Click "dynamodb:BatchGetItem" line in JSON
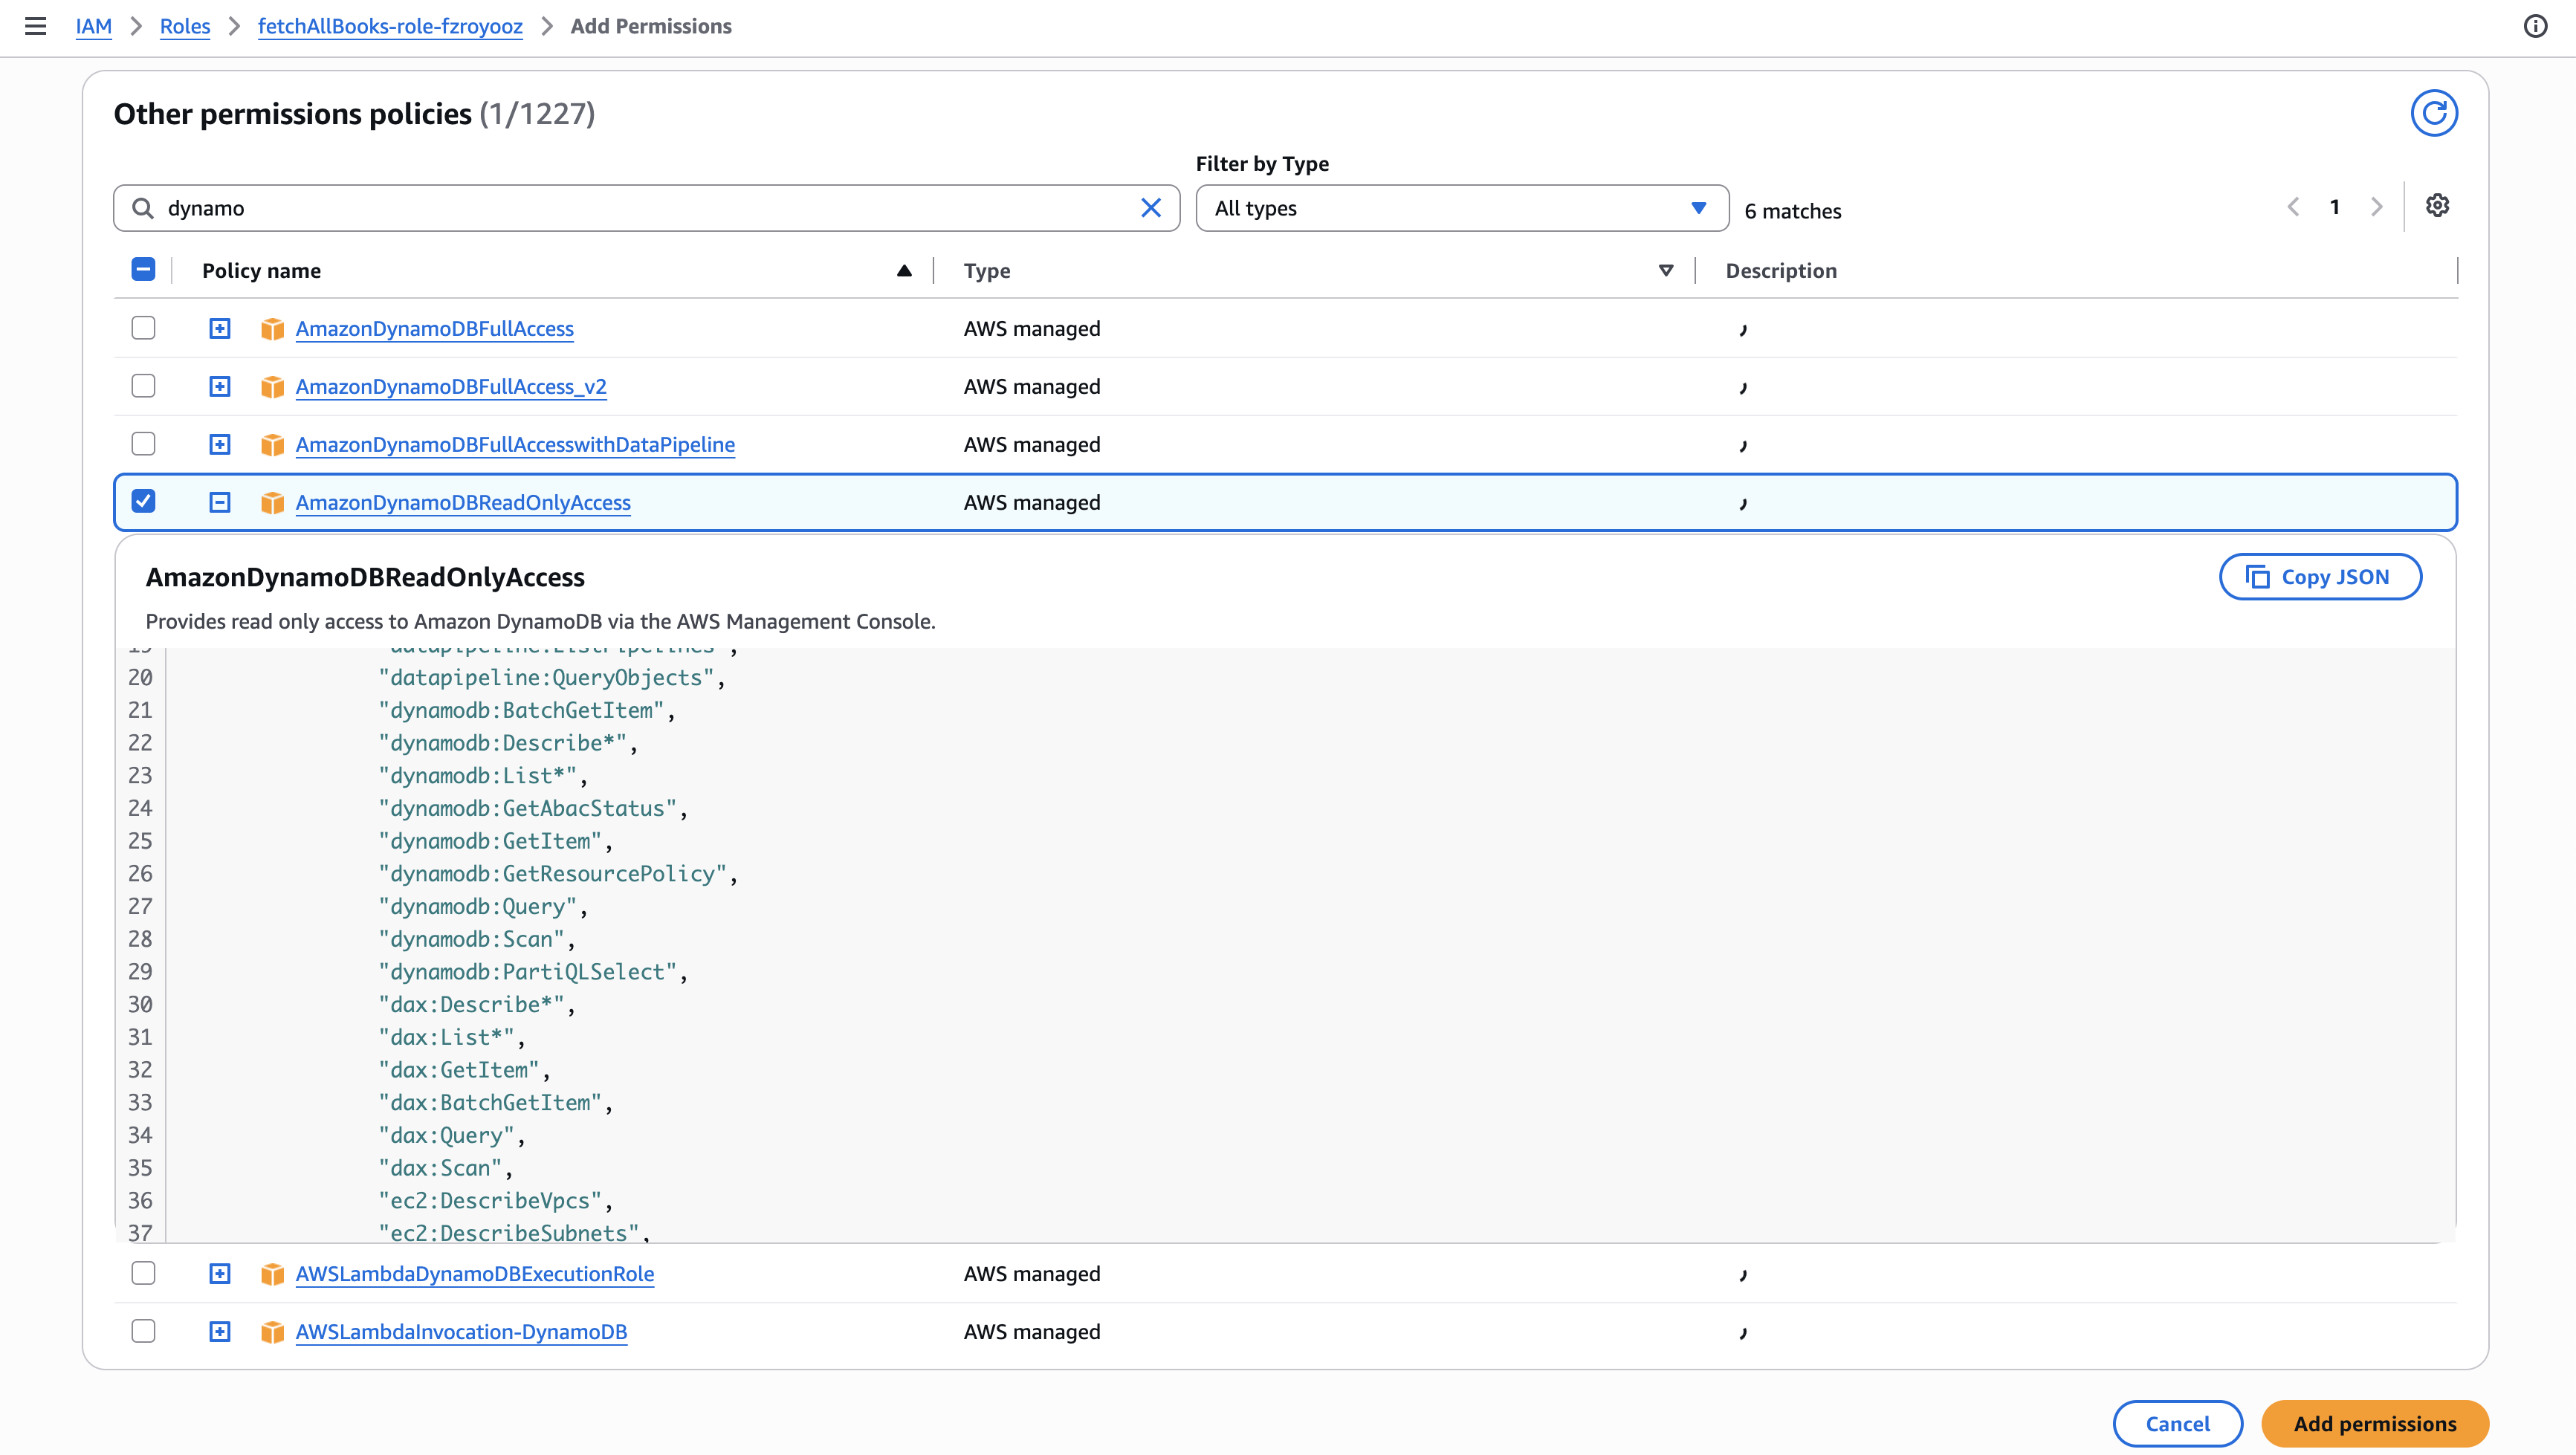 [526, 710]
